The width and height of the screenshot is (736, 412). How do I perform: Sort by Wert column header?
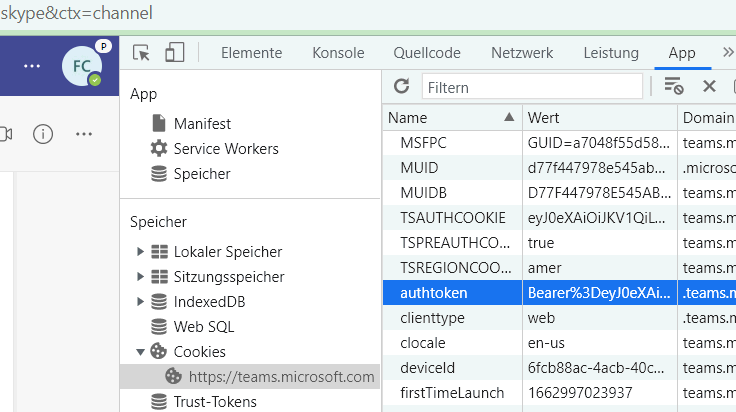599,117
